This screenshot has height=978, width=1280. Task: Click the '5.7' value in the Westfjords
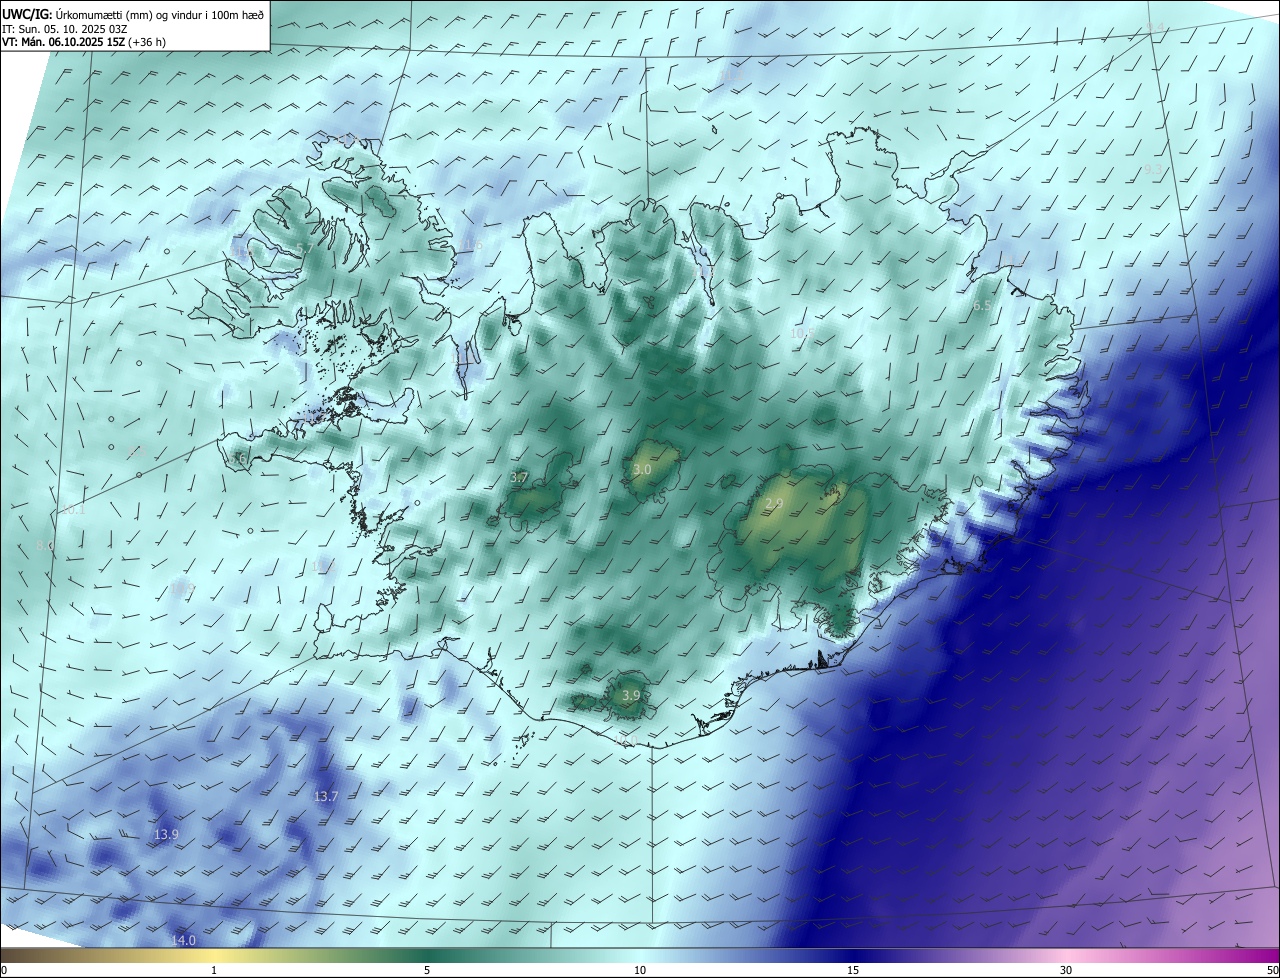pos(305,248)
